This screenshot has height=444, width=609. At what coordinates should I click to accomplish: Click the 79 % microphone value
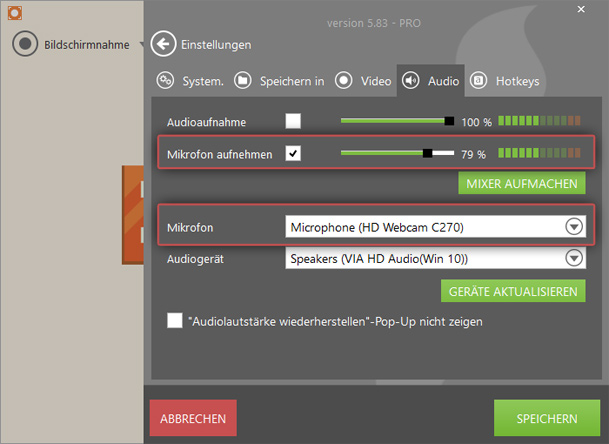click(473, 154)
